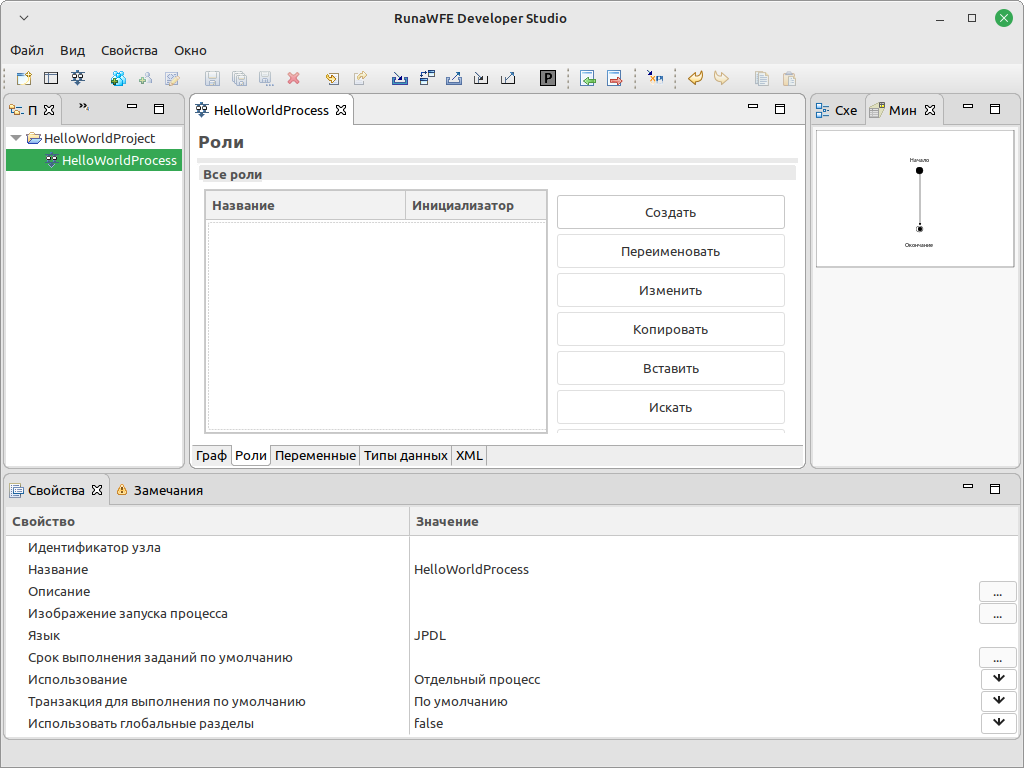This screenshot has width=1024, height=768.
Task: Click the black box up-arrow toolbar icon
Action: 507,78
